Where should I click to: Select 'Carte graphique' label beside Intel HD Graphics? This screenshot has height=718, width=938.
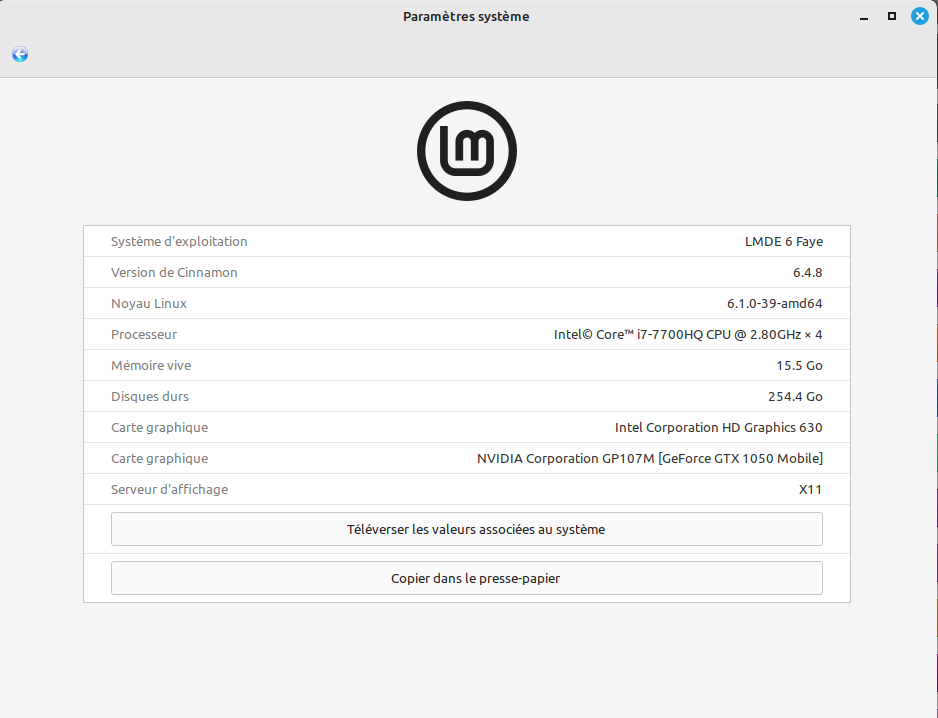(160, 427)
